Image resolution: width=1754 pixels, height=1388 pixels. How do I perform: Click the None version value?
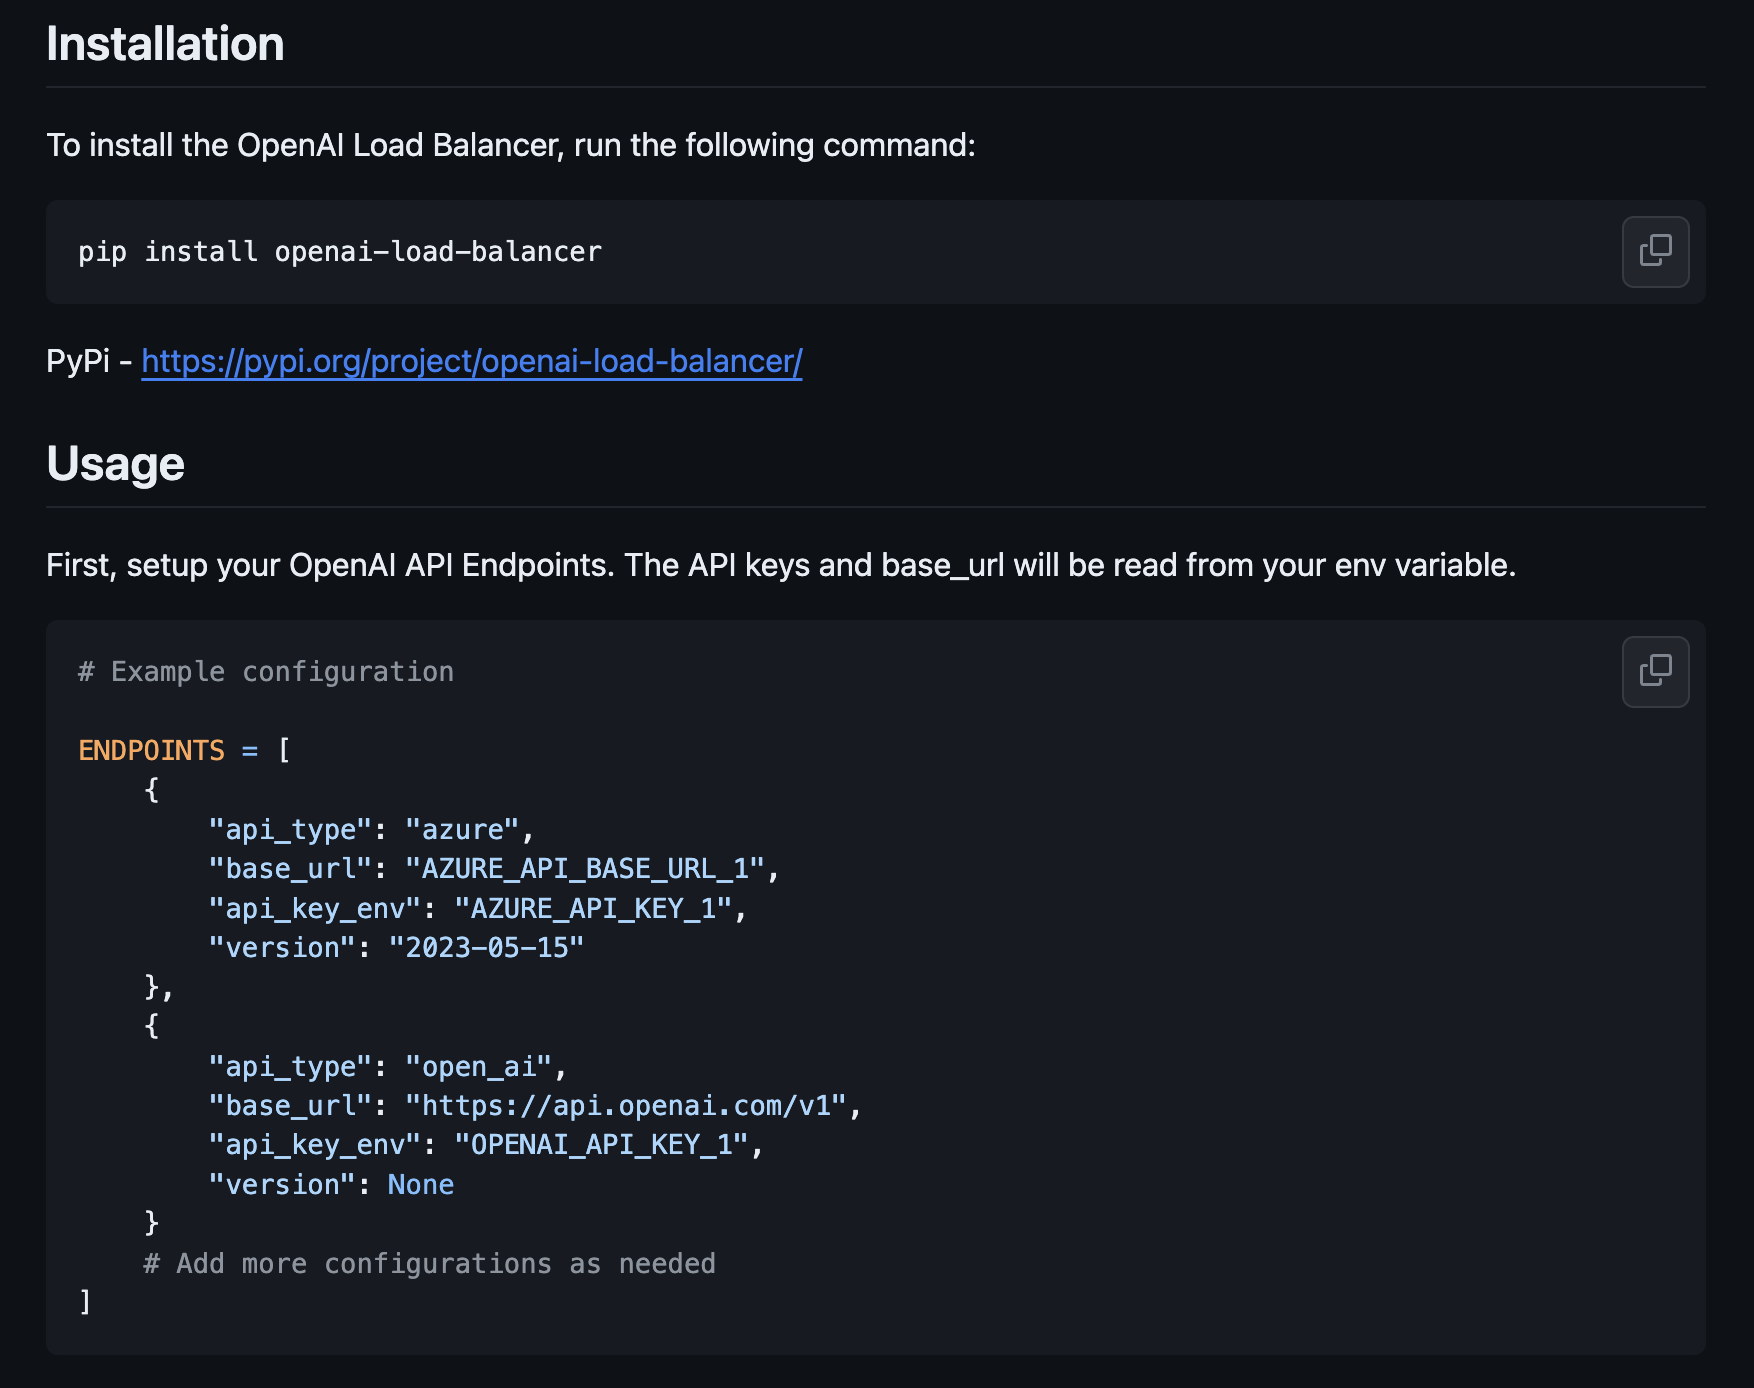click(421, 1184)
